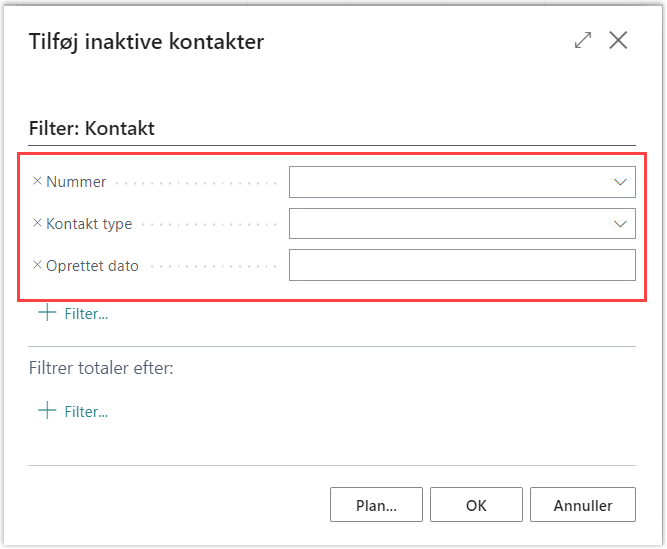
Task: Click the Filtrer totaler efter heading
Action: [101, 368]
